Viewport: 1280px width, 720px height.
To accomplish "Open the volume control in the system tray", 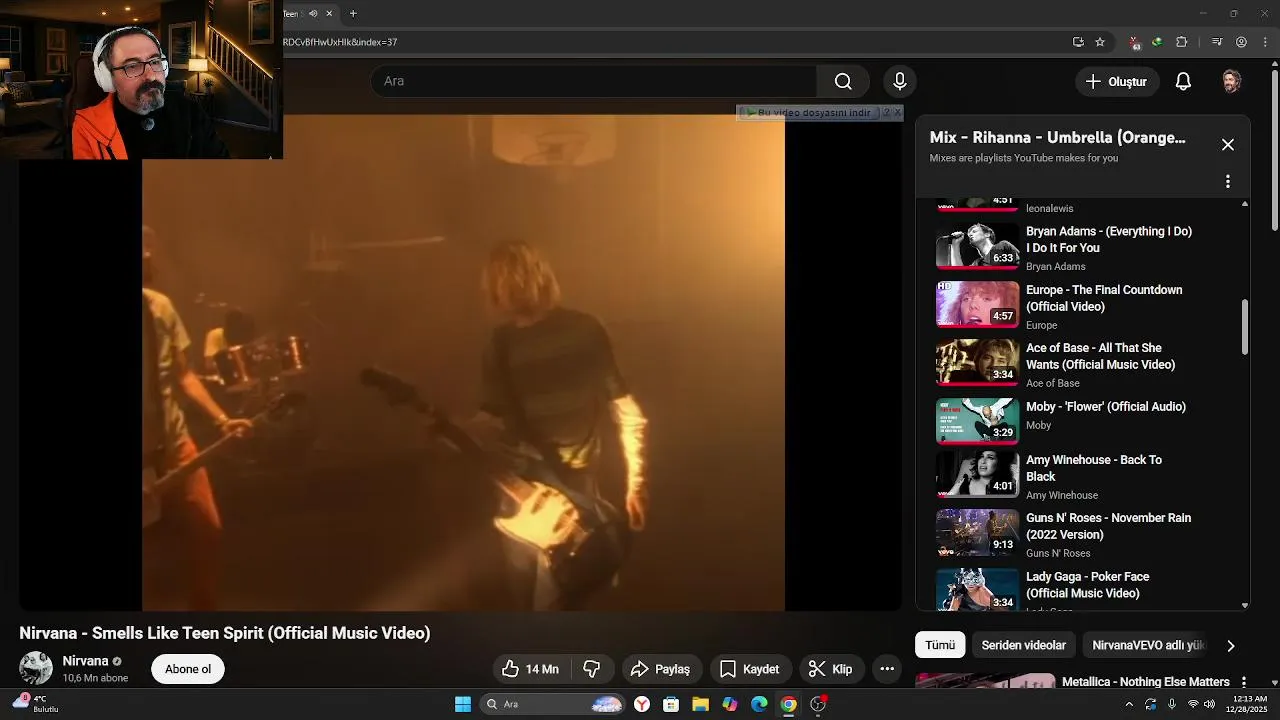I will (x=1210, y=704).
